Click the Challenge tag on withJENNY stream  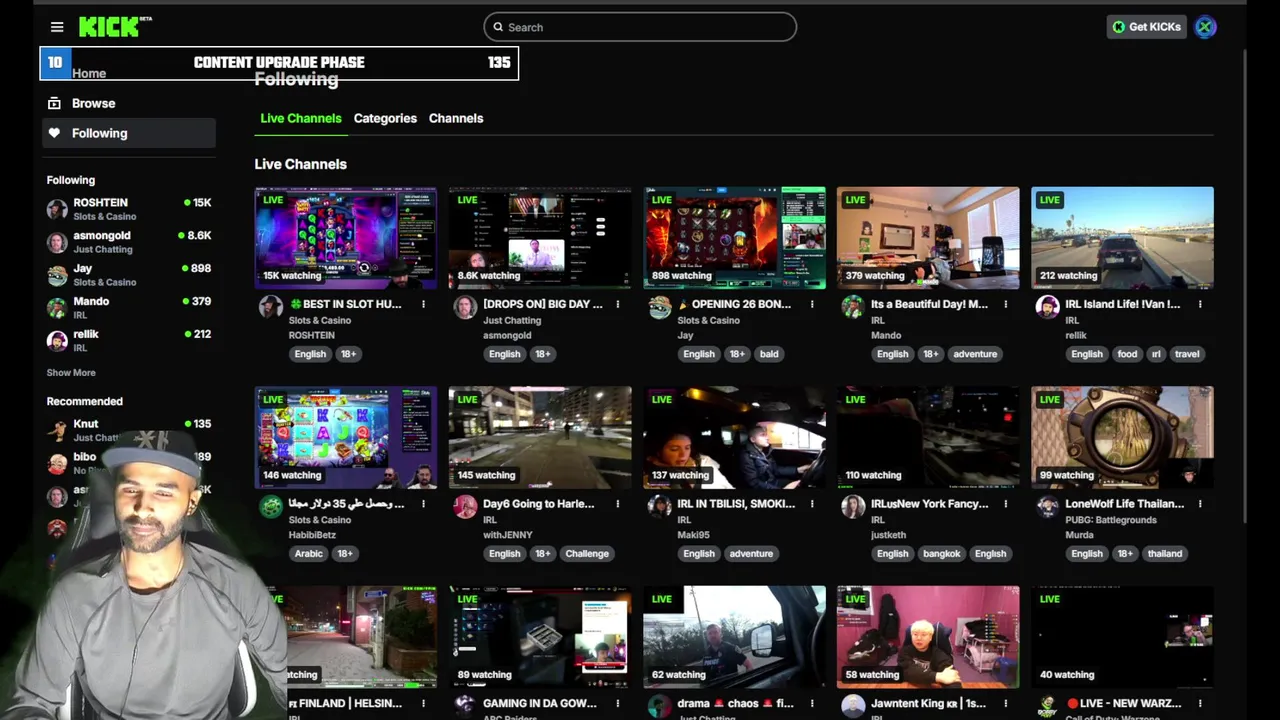click(x=587, y=554)
